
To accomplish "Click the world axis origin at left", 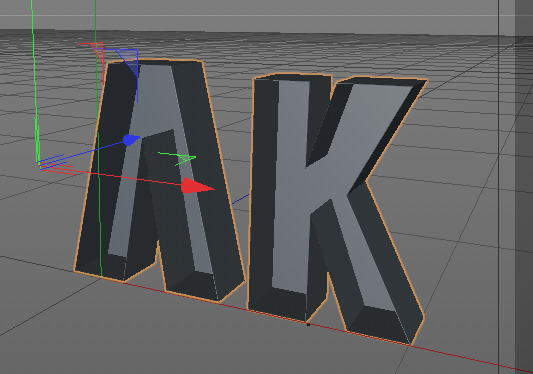I will [40, 164].
